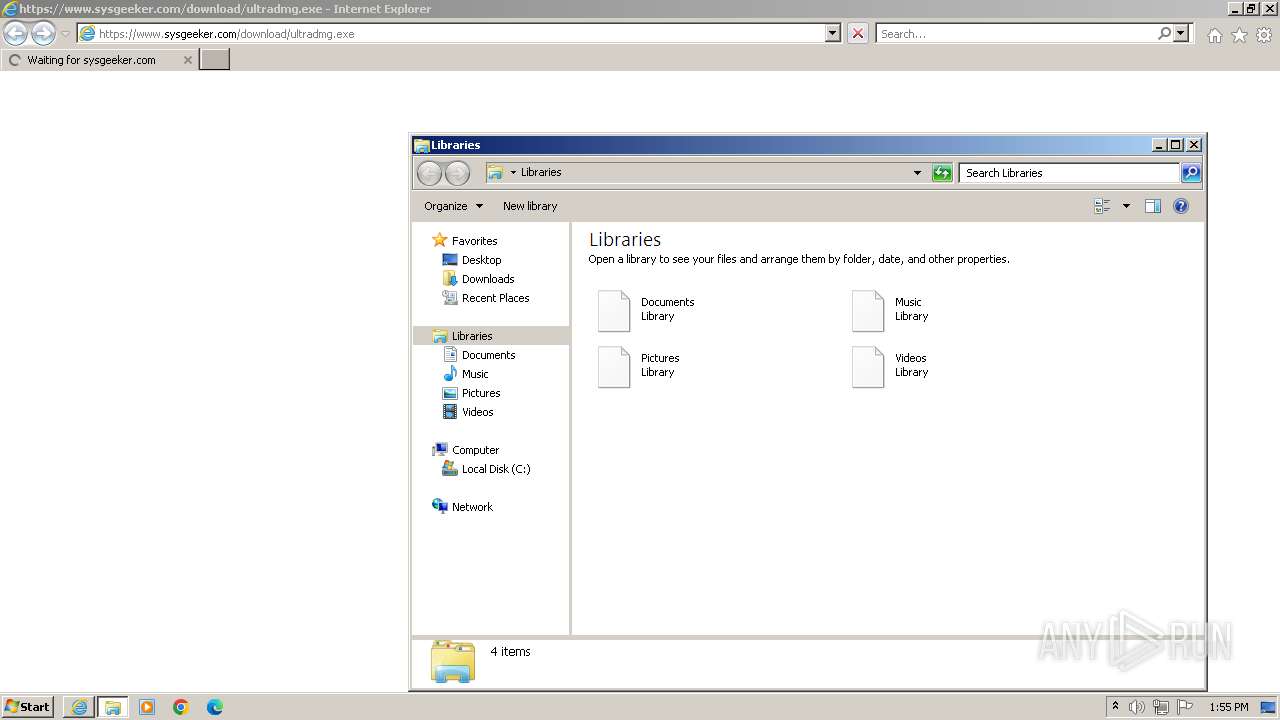
Task: Click the breadcrumb arrow before Libraries
Action: pos(513,172)
